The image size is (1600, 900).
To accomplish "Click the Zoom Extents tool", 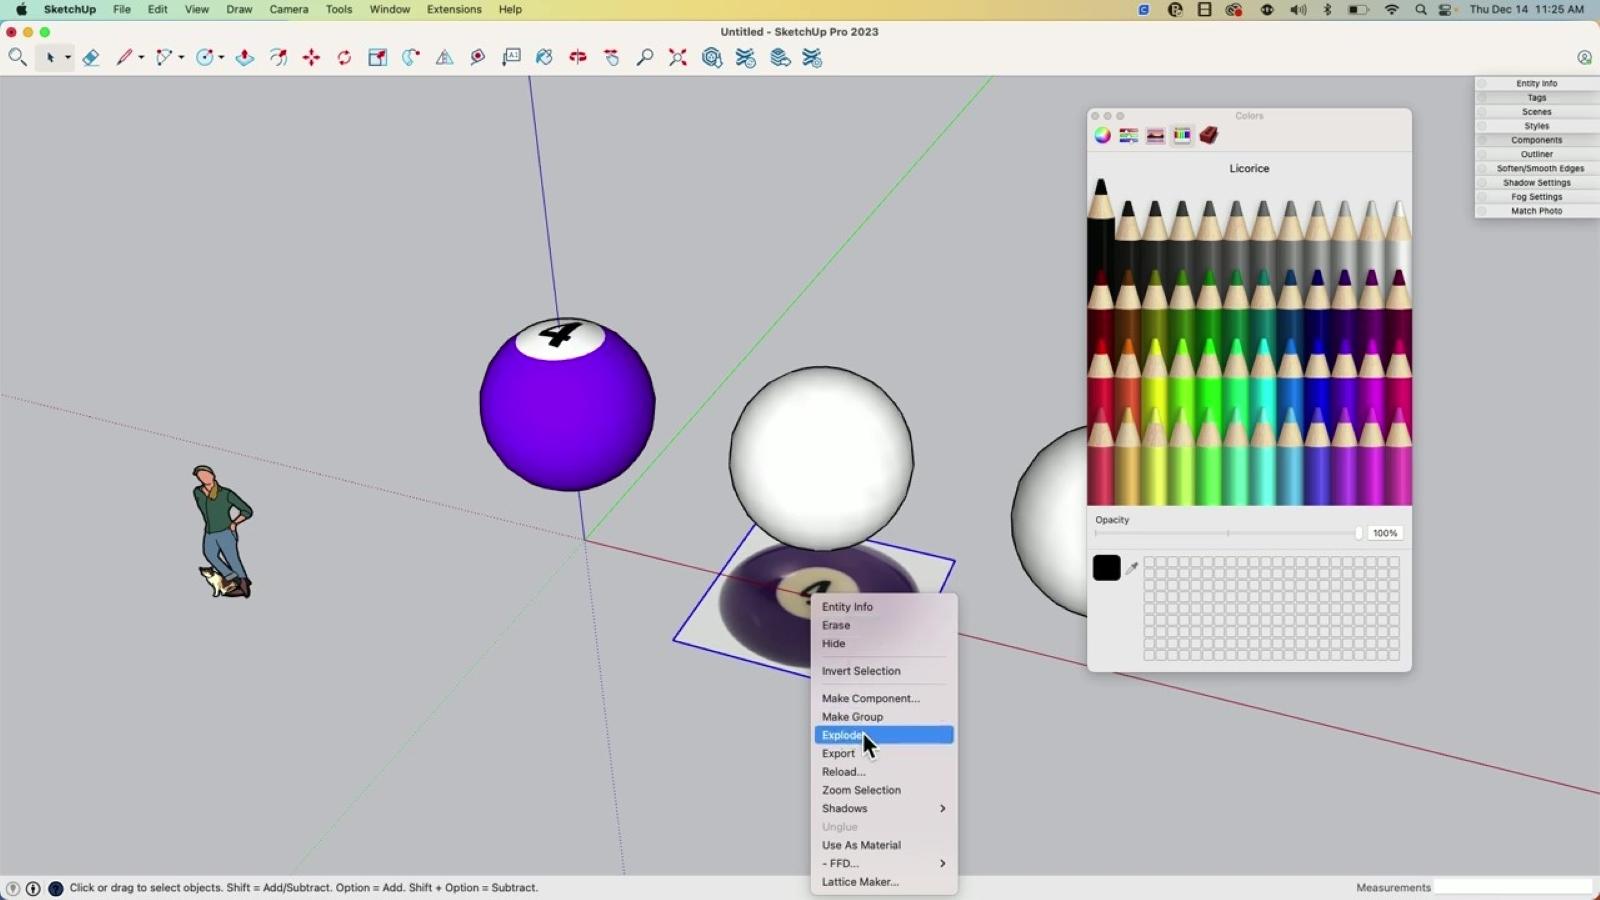I will [678, 58].
